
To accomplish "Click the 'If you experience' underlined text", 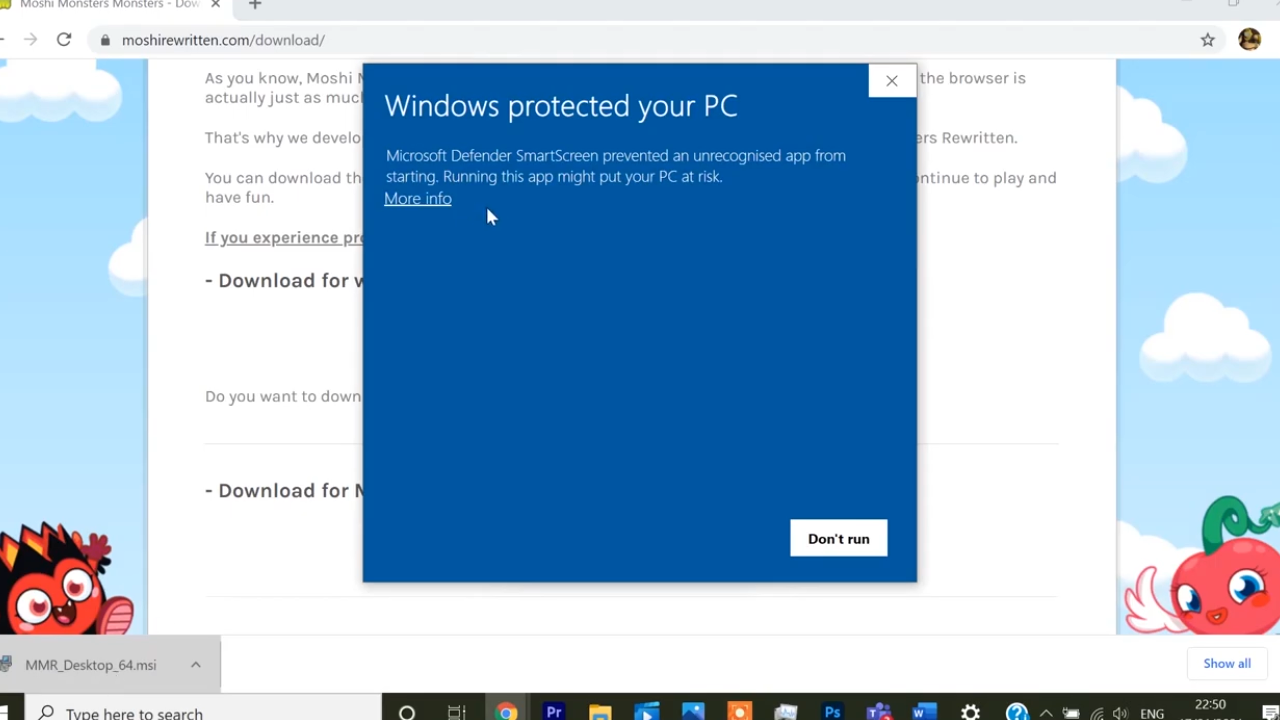I will (x=283, y=237).
